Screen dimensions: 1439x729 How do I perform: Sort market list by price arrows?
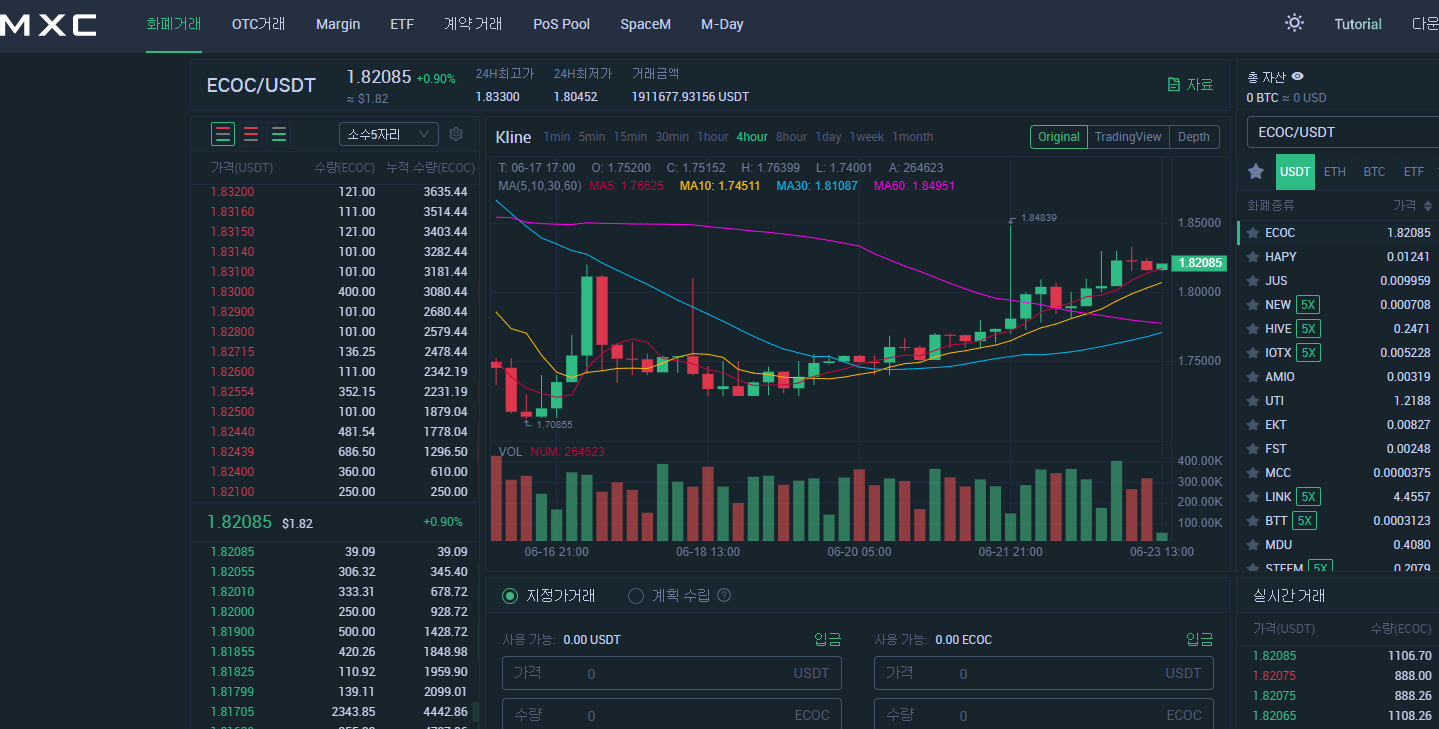[1428, 205]
